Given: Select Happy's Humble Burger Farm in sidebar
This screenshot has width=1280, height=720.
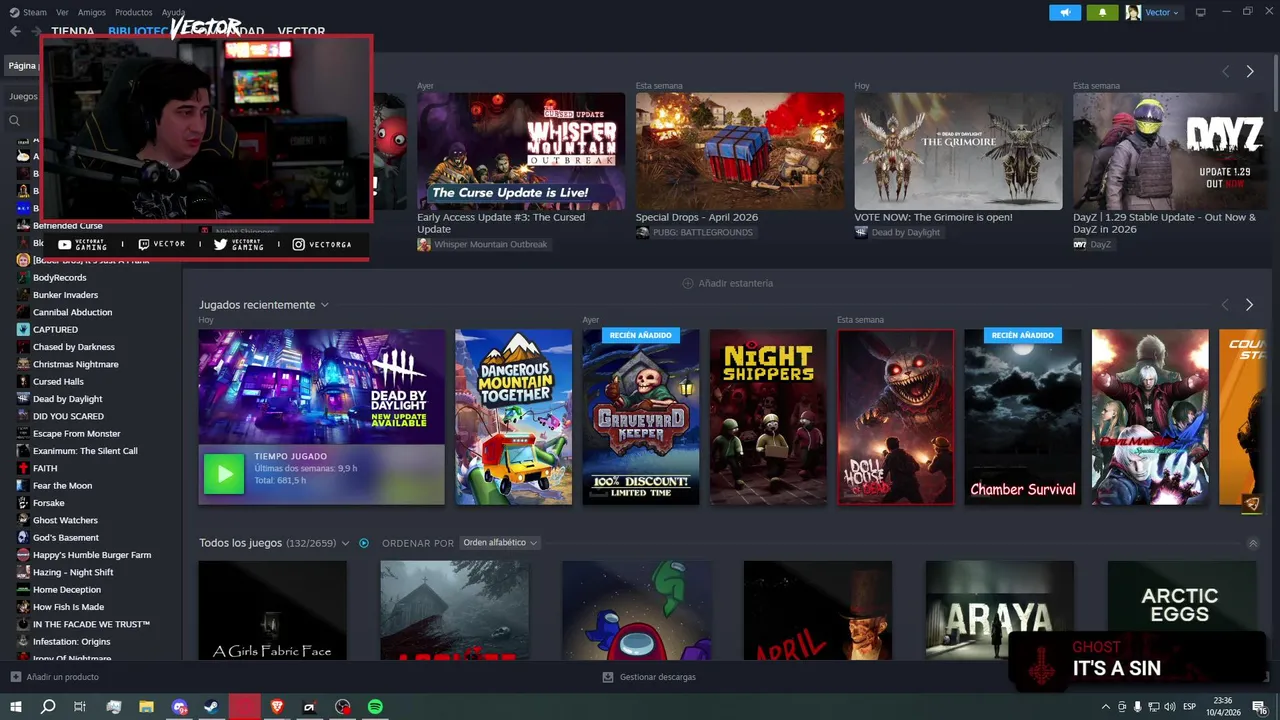Looking at the screenshot, I should tap(92, 555).
